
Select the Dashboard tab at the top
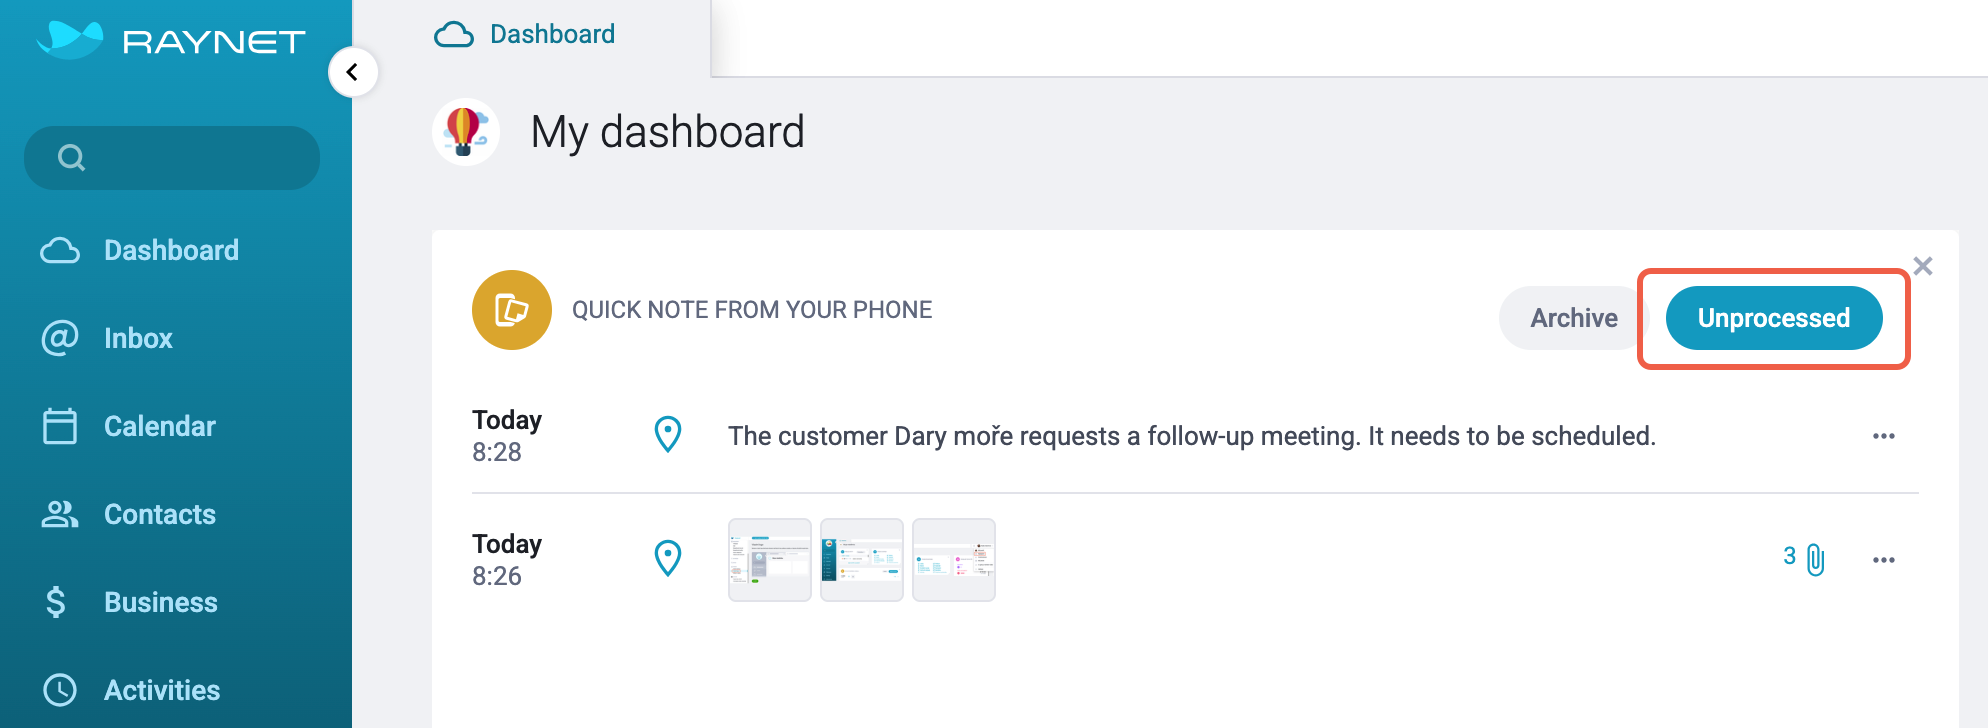pyautogui.click(x=525, y=35)
